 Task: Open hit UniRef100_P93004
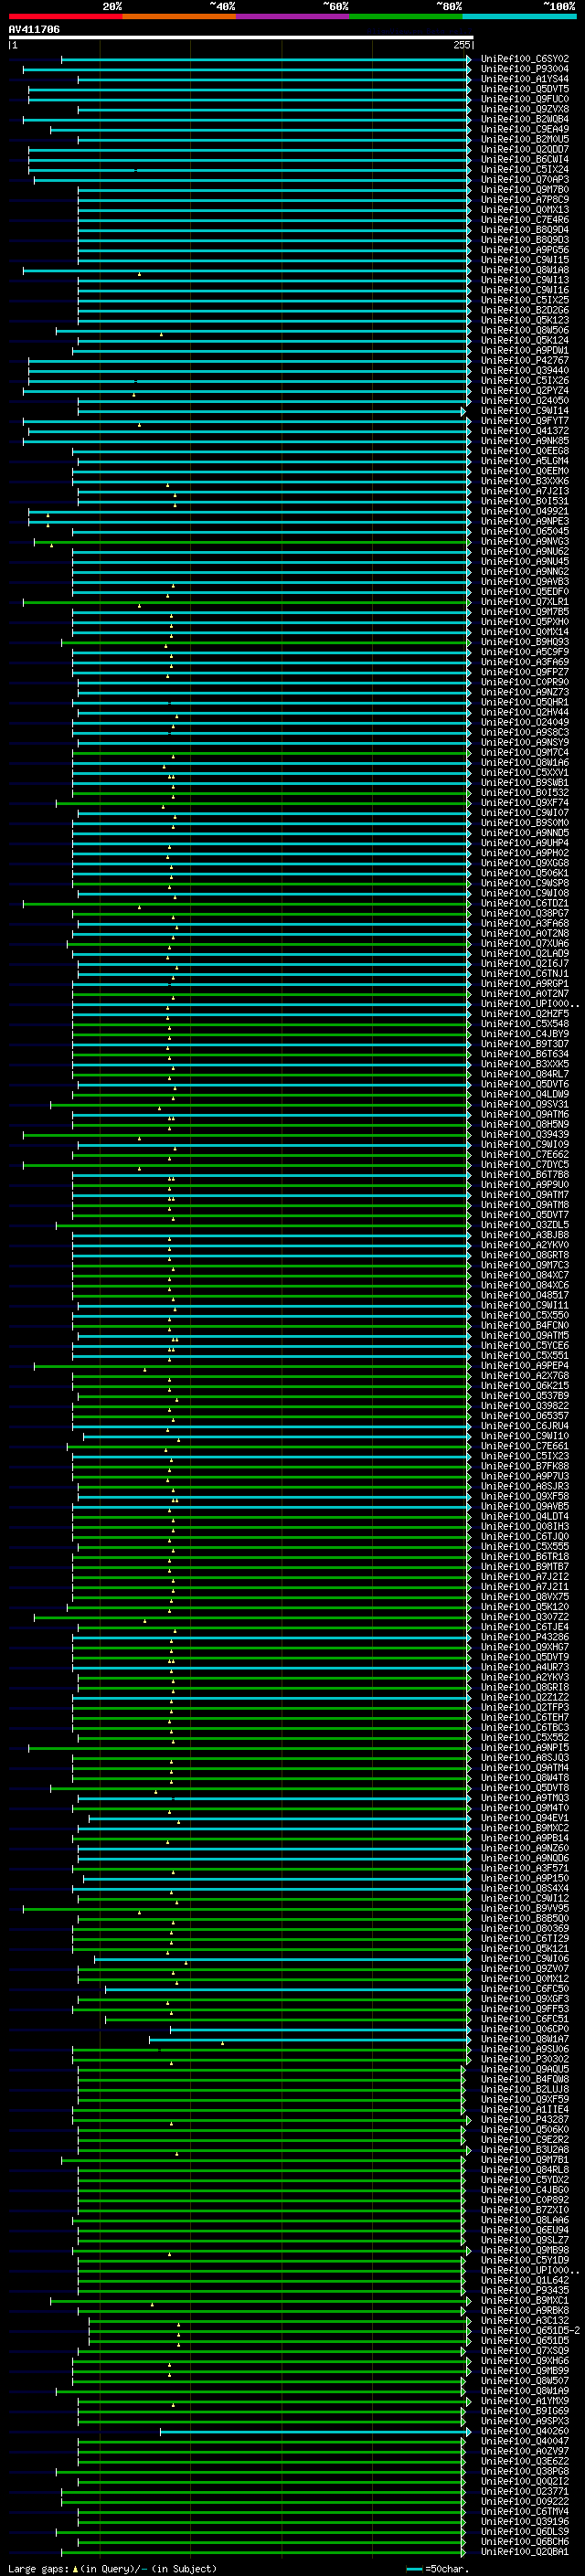(x=524, y=69)
